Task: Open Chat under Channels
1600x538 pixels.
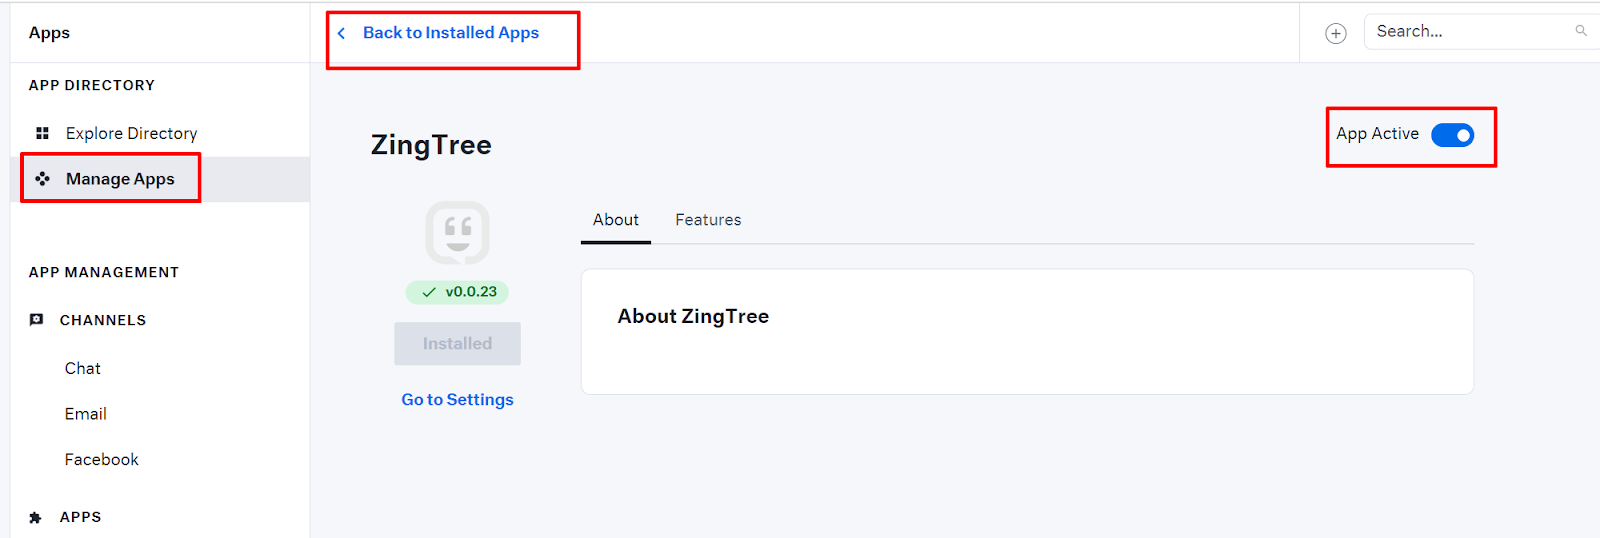Action: point(83,368)
